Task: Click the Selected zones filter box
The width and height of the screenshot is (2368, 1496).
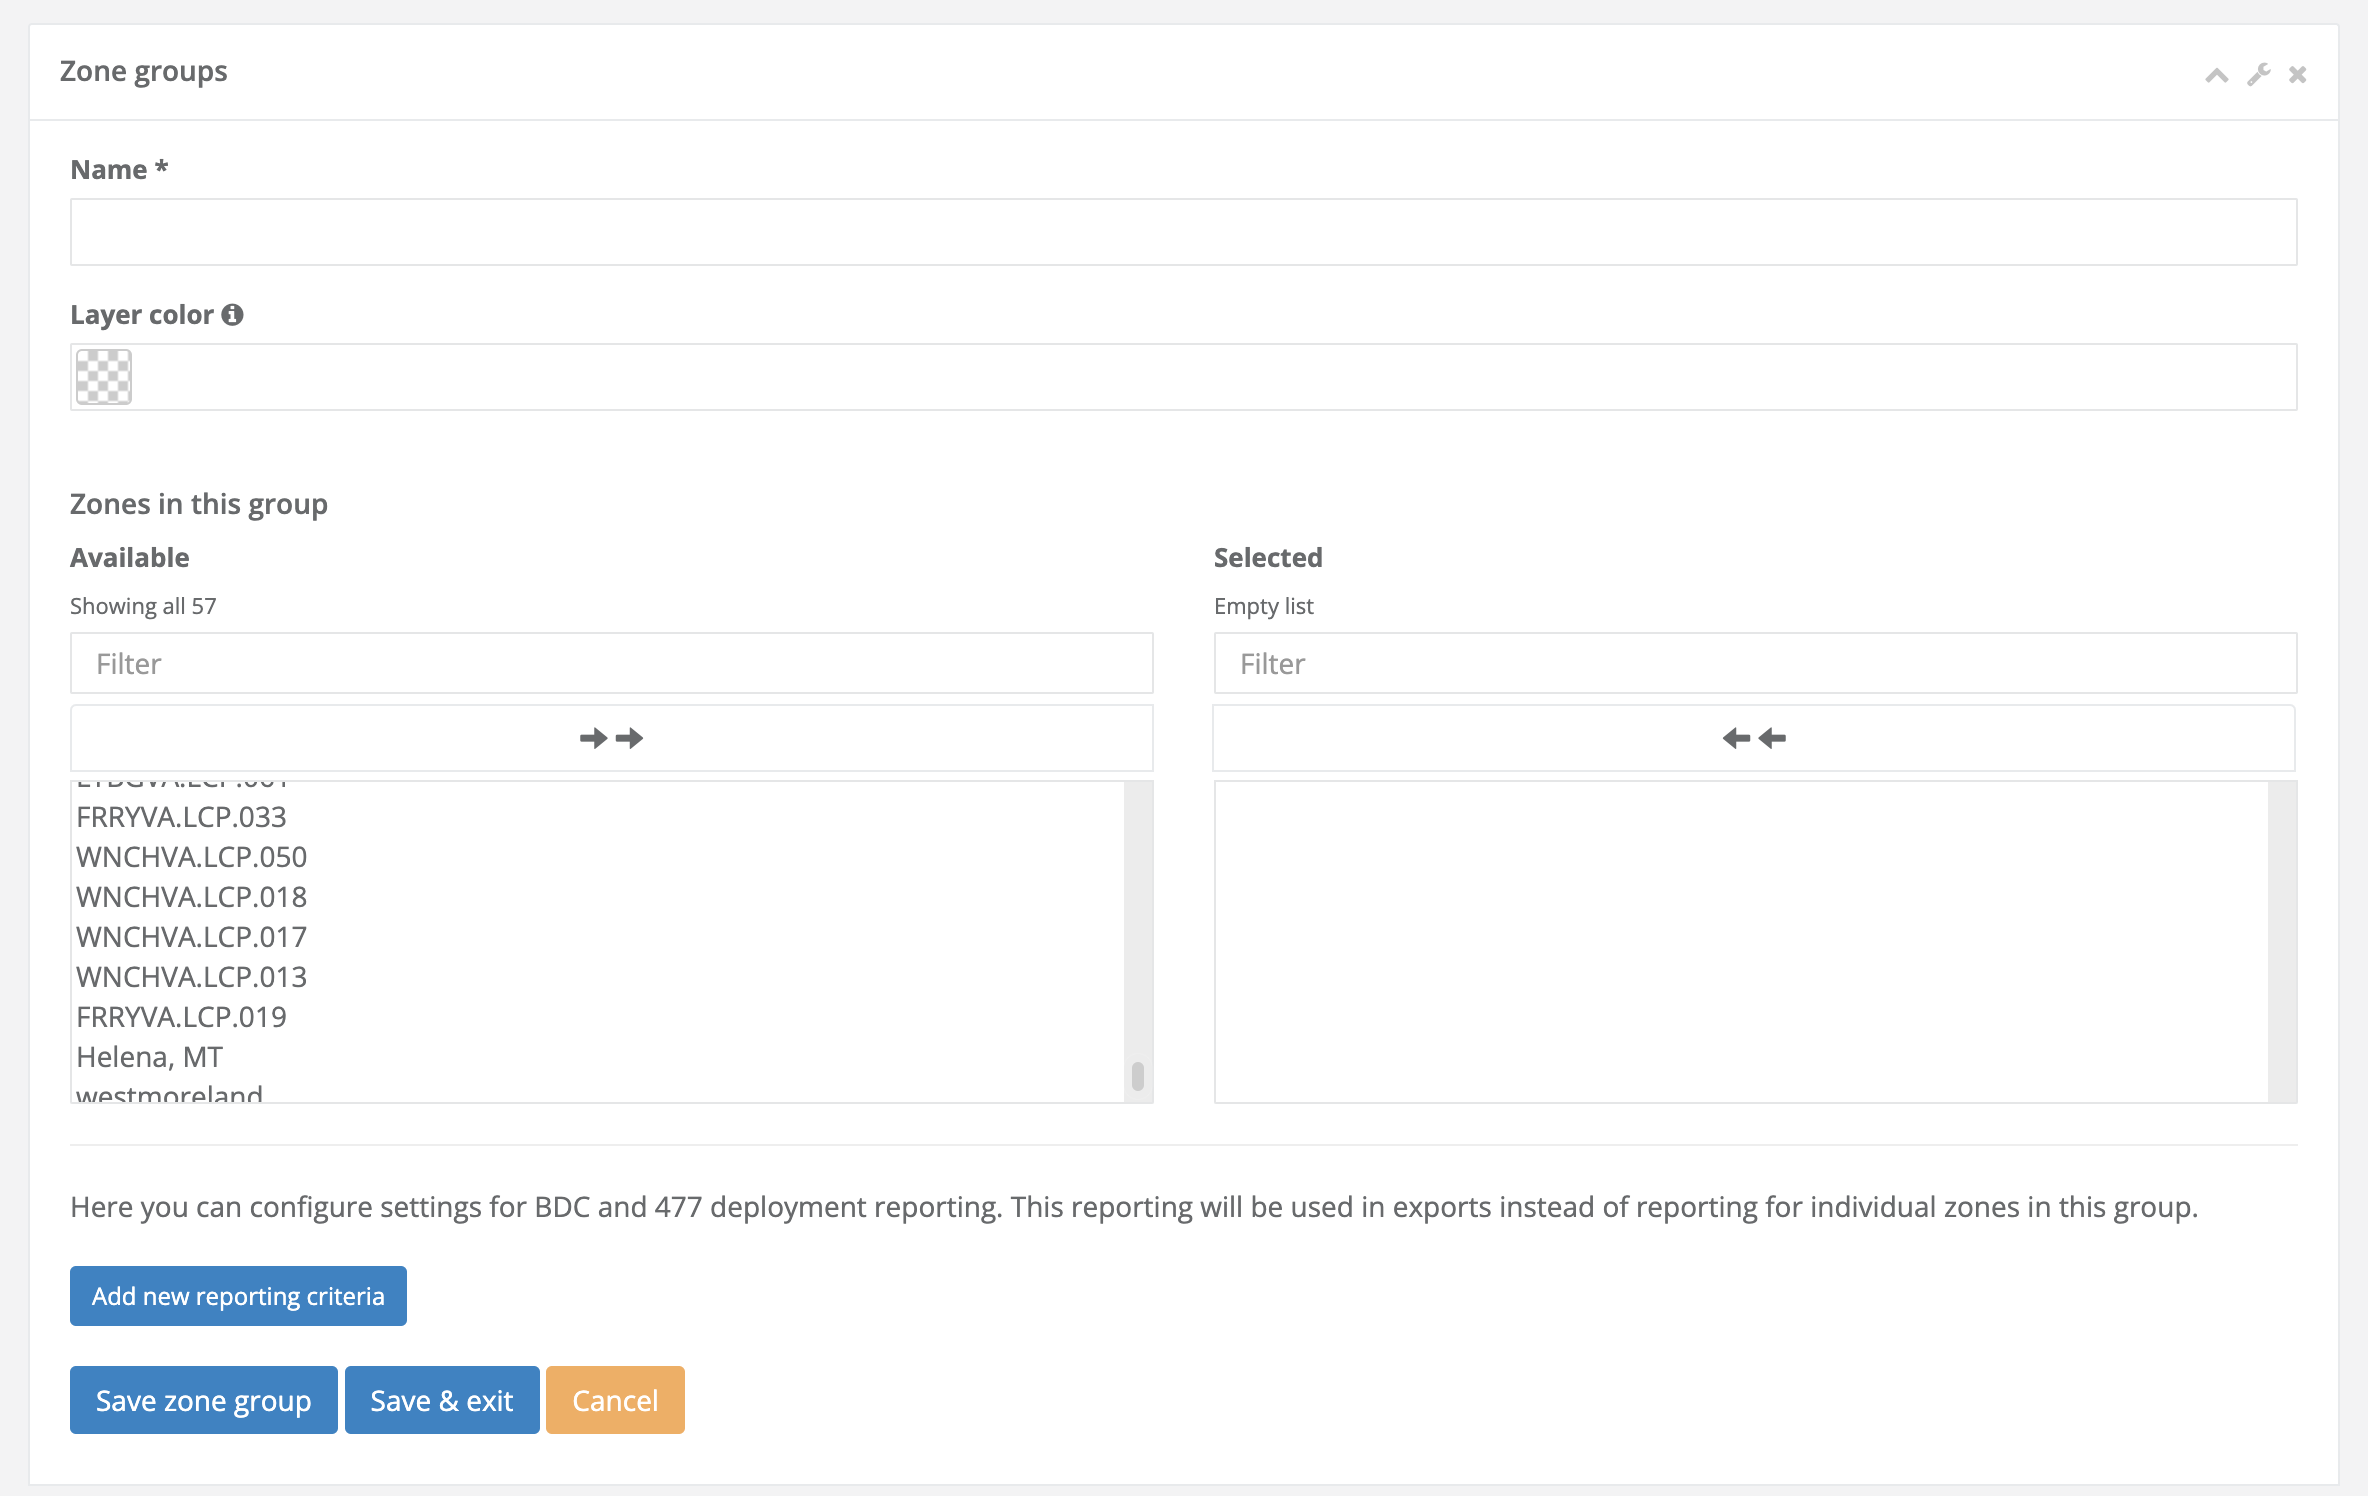Action: coord(1753,663)
